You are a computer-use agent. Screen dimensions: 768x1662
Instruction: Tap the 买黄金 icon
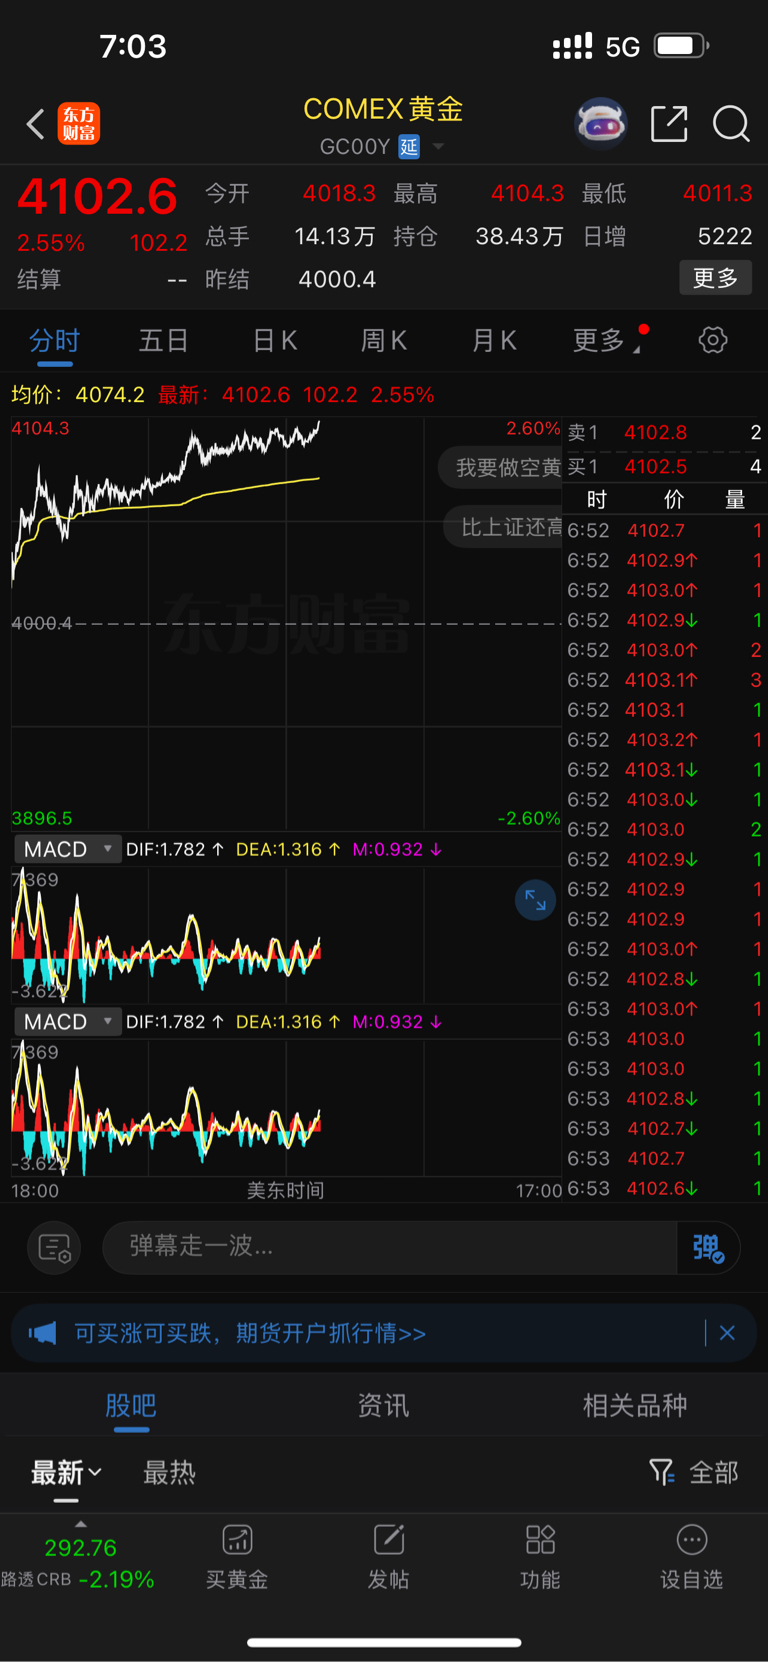pos(237,1556)
